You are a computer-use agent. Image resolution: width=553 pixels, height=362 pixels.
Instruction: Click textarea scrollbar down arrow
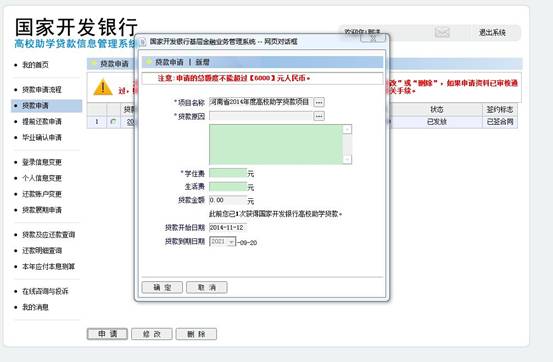coord(347,159)
